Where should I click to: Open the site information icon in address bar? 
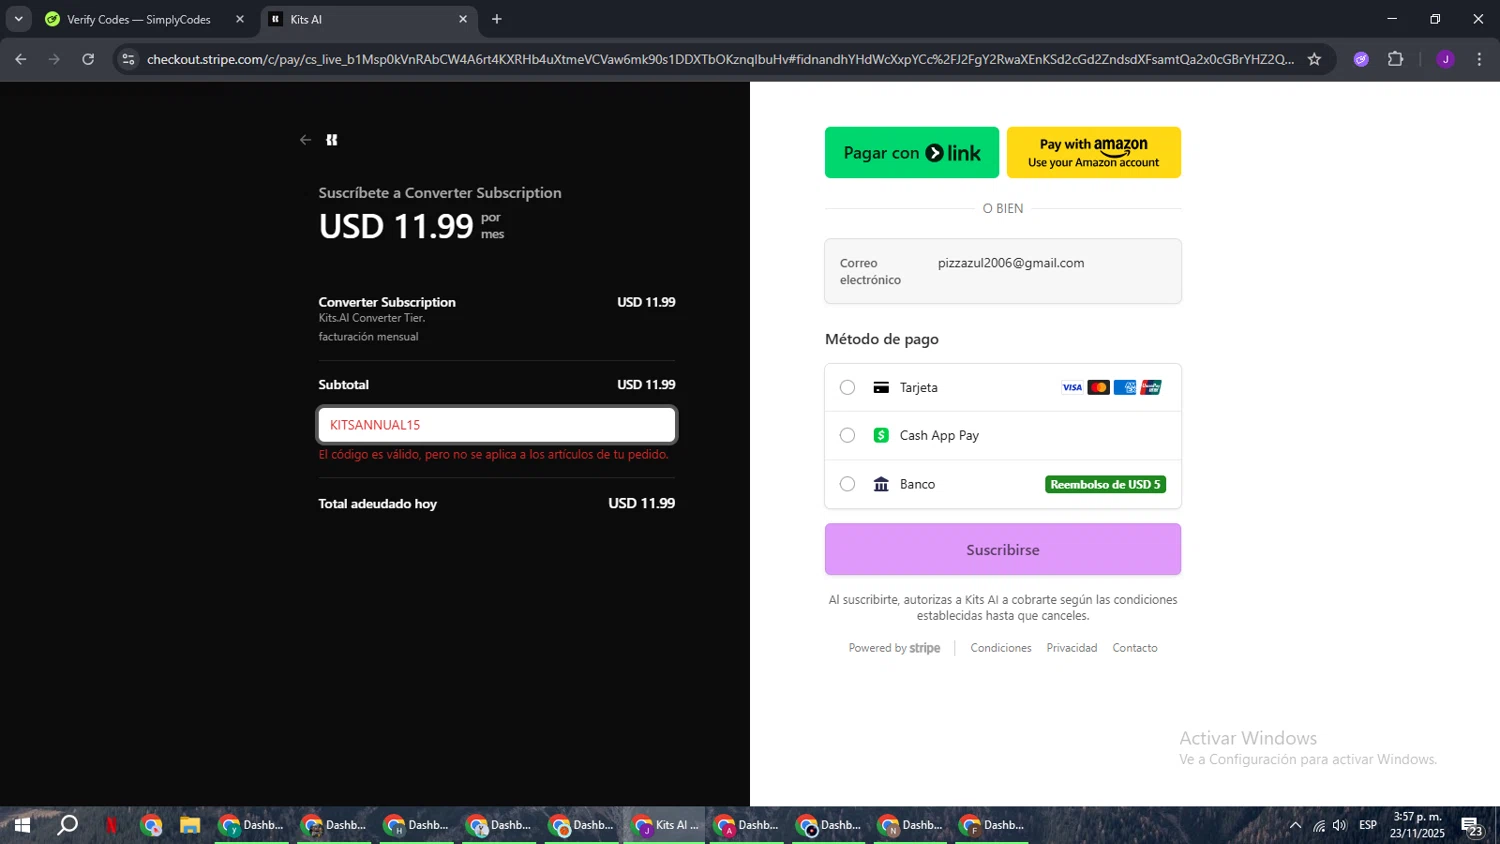click(128, 59)
